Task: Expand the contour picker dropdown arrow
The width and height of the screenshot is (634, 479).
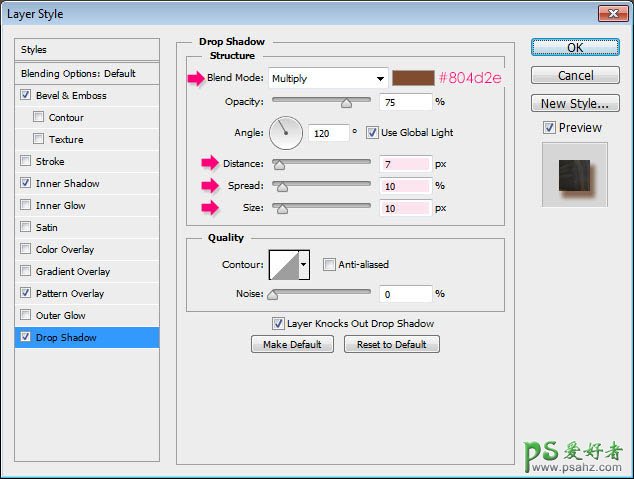Action: (x=304, y=264)
